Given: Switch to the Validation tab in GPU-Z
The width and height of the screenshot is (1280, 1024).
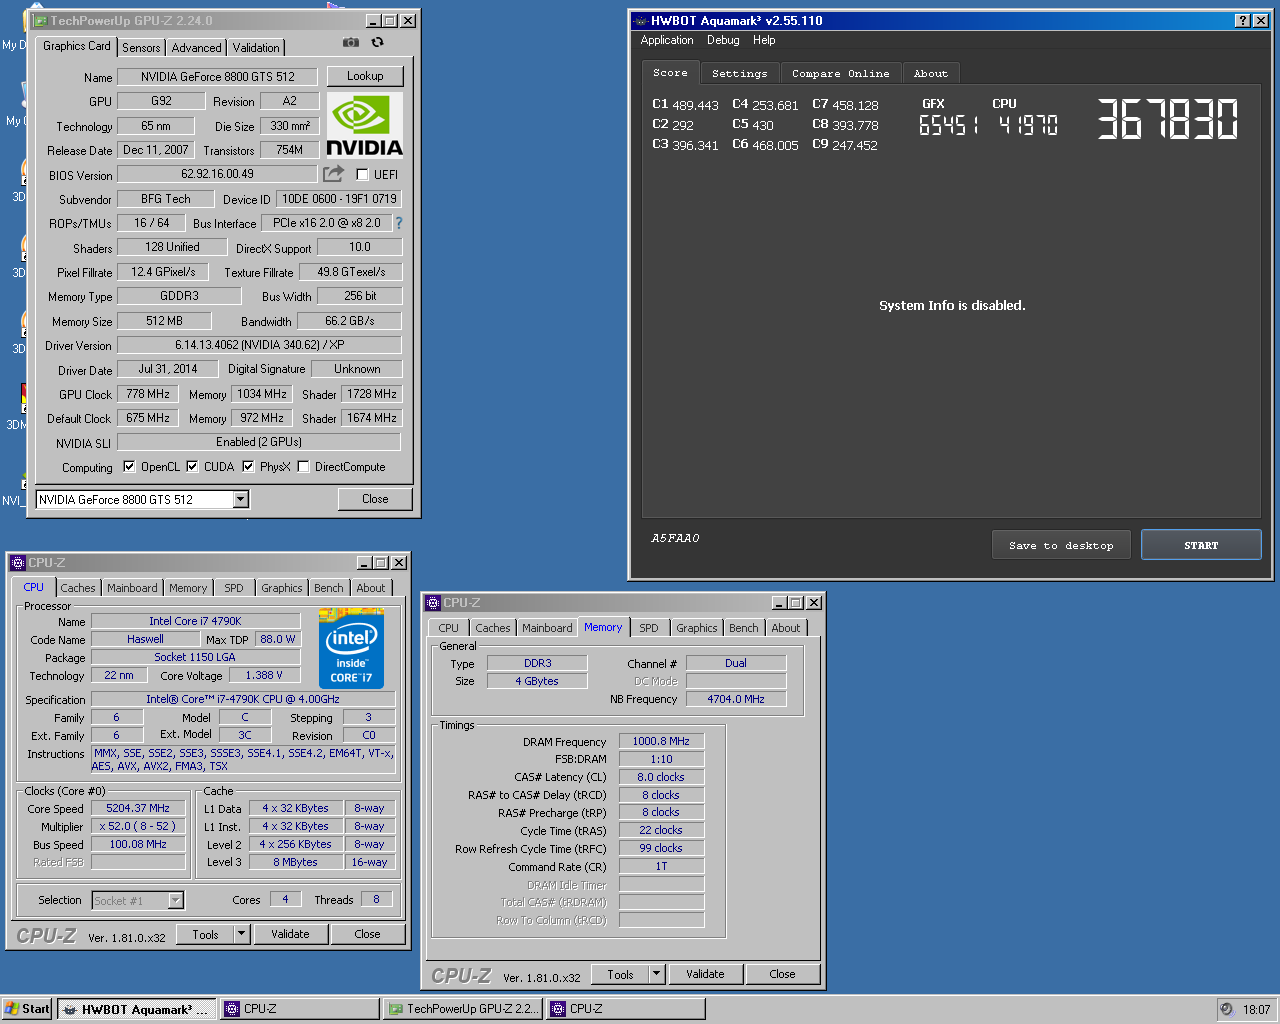Looking at the screenshot, I should pyautogui.click(x=256, y=47).
